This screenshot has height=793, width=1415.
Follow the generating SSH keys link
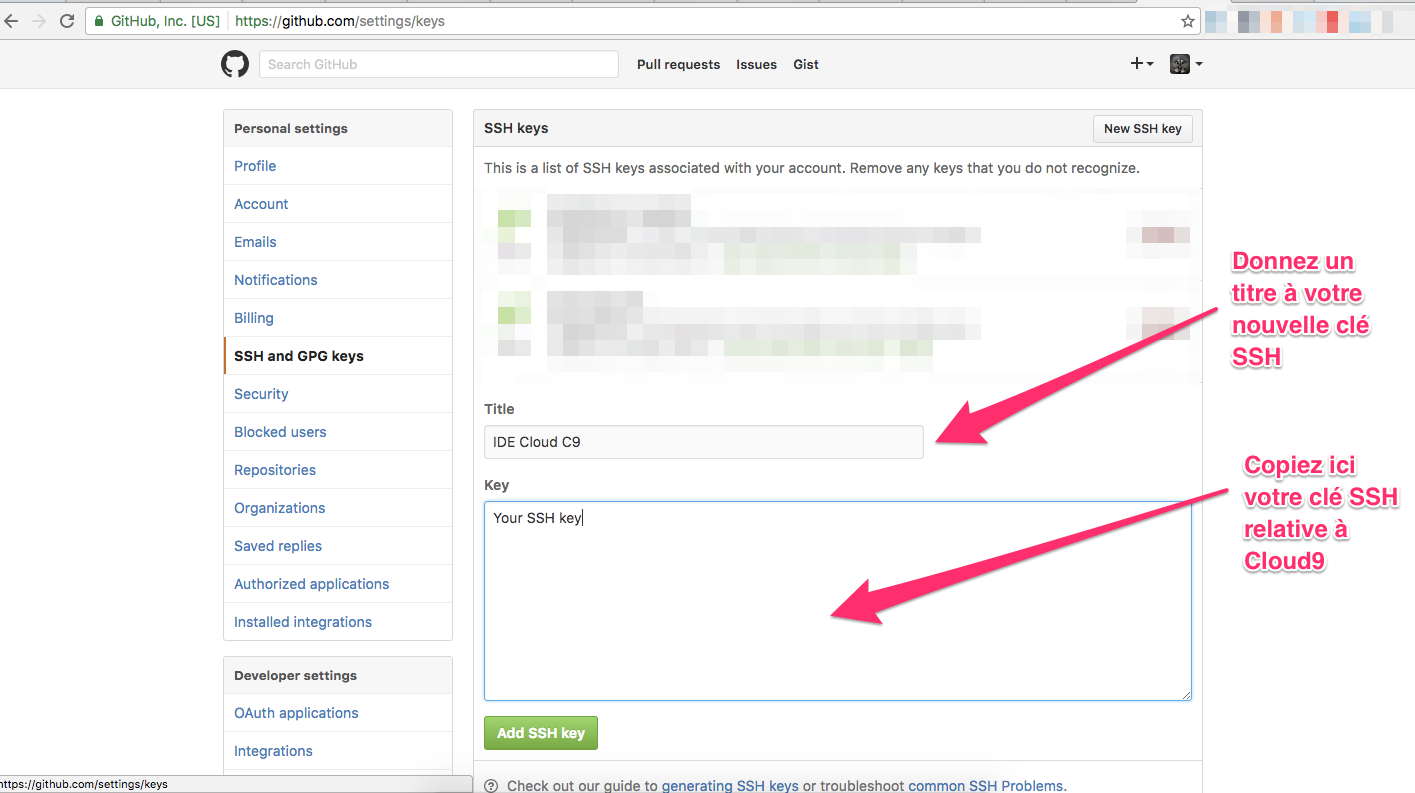[x=730, y=786]
